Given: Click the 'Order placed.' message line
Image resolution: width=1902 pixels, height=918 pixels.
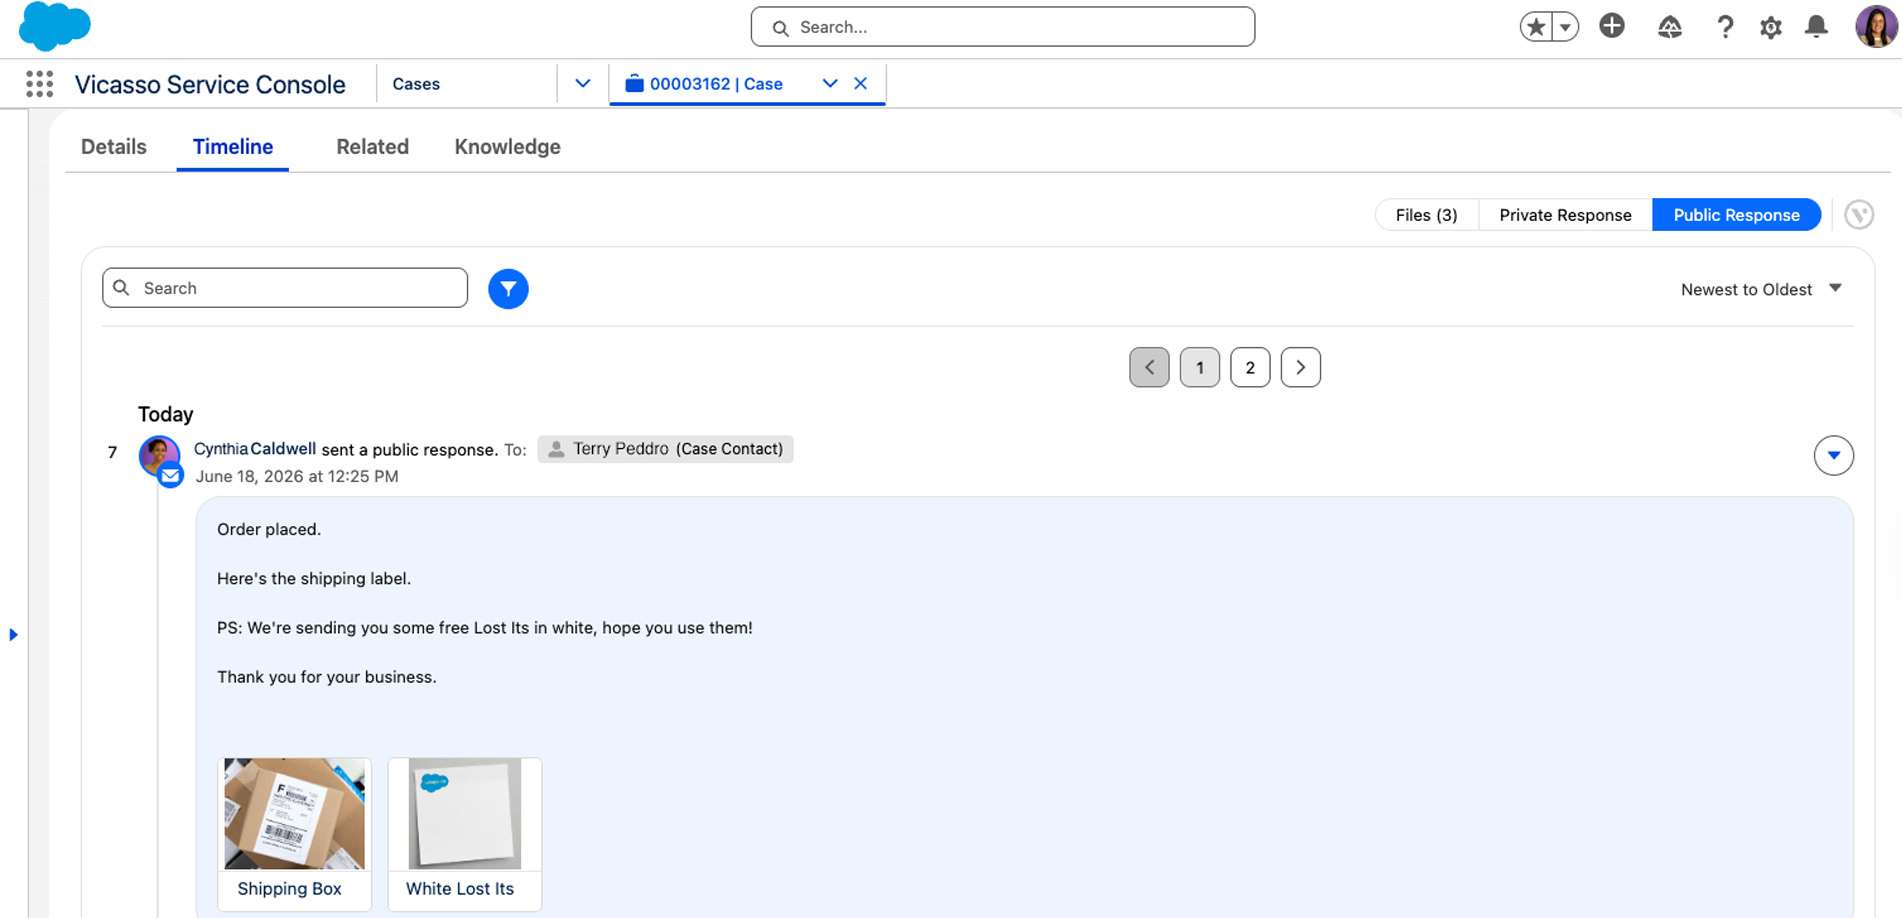Looking at the screenshot, I should [269, 530].
